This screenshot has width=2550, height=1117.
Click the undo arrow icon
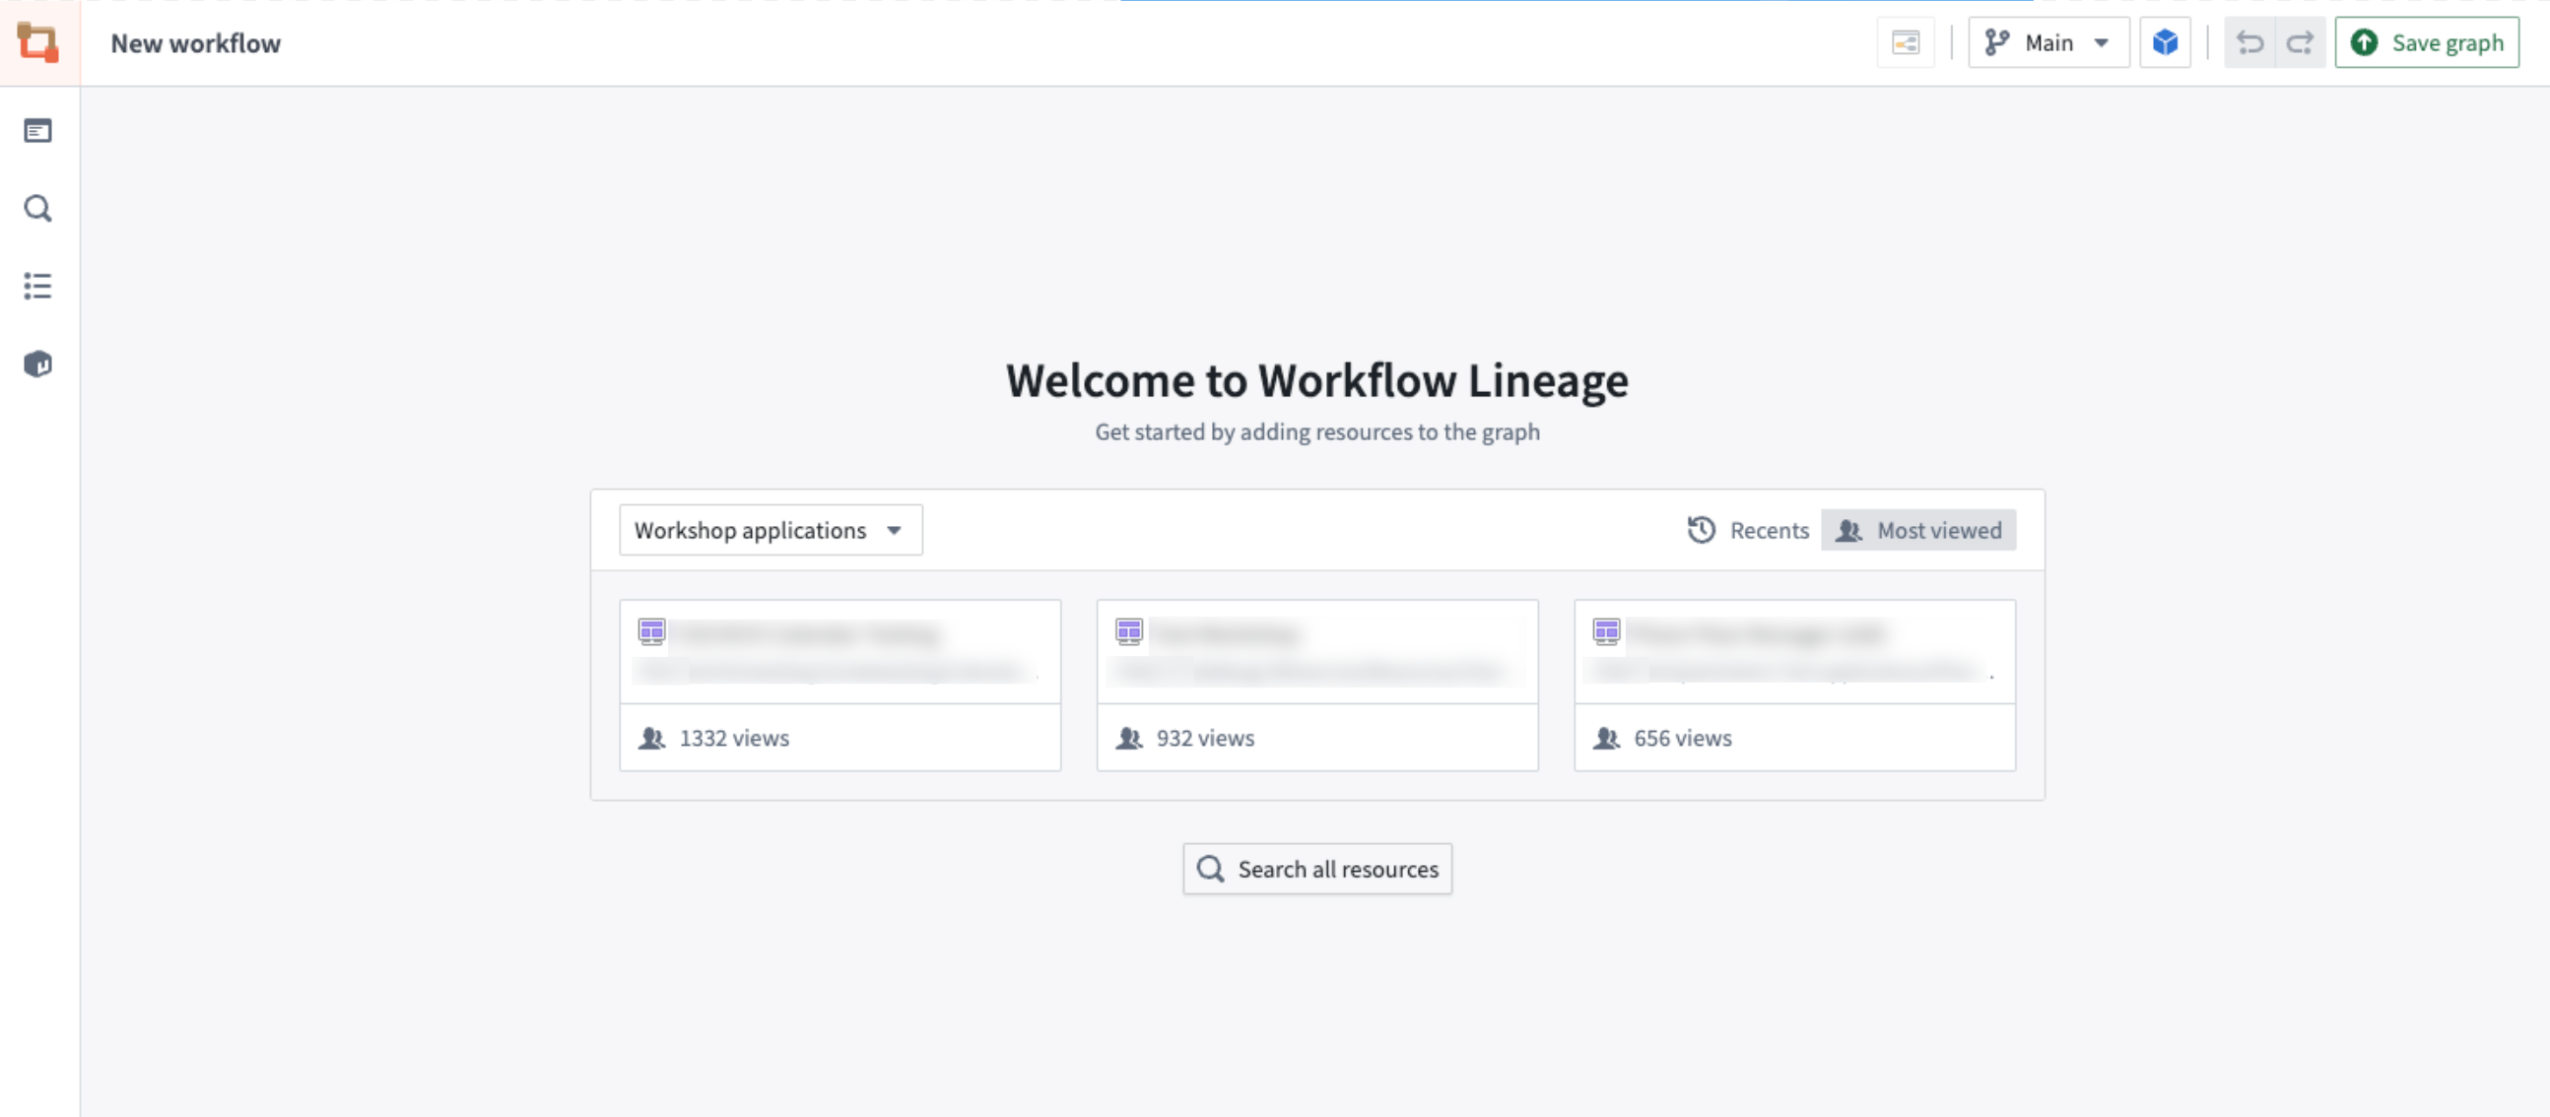pos(2250,42)
